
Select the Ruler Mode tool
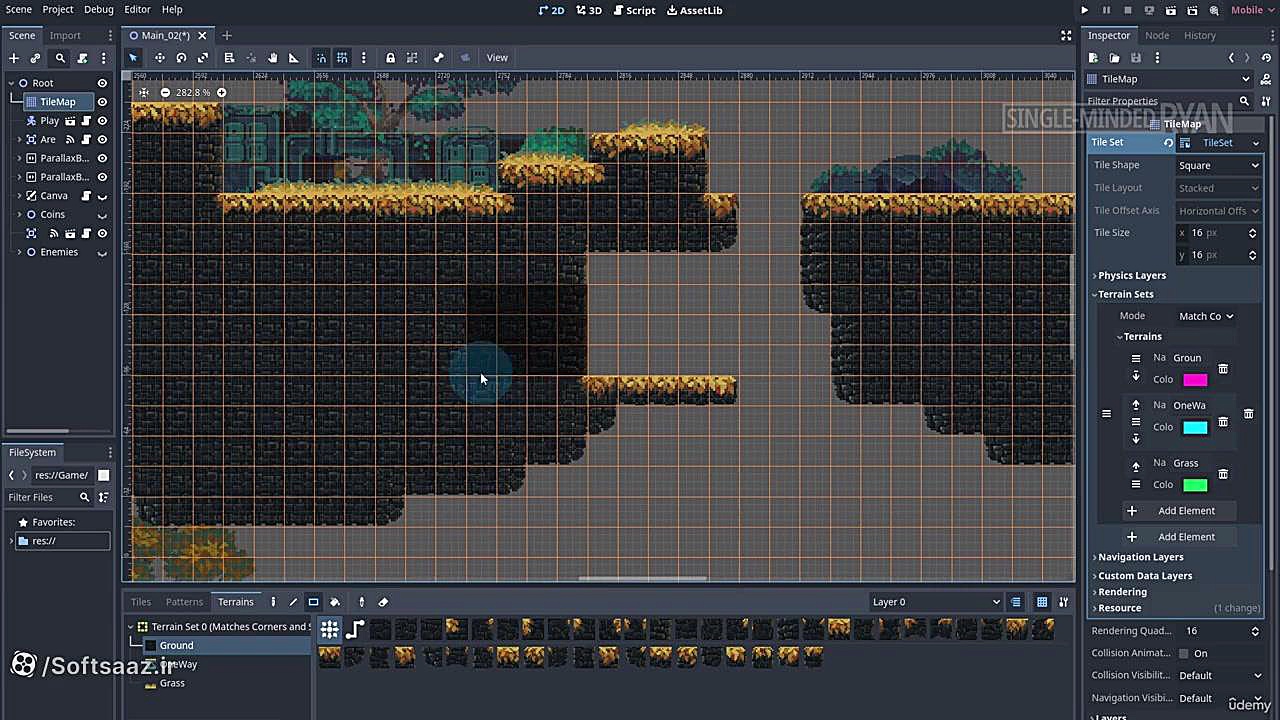click(x=293, y=58)
